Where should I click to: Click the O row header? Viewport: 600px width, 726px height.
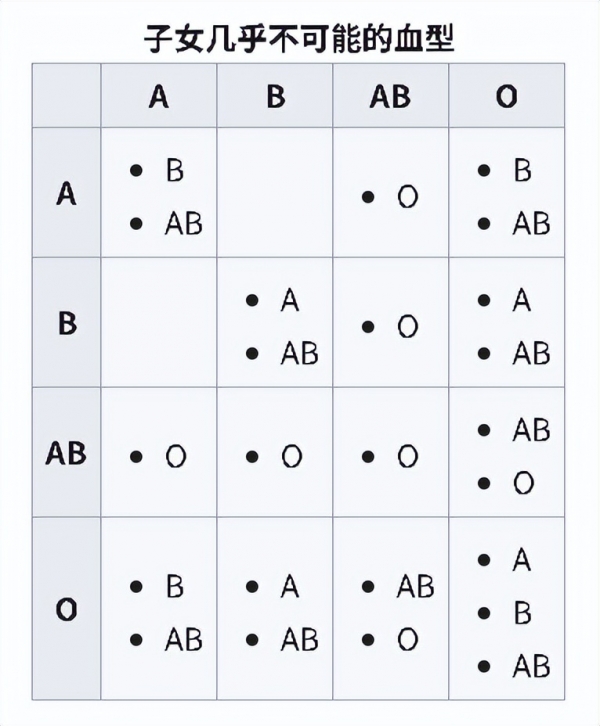pos(66,609)
